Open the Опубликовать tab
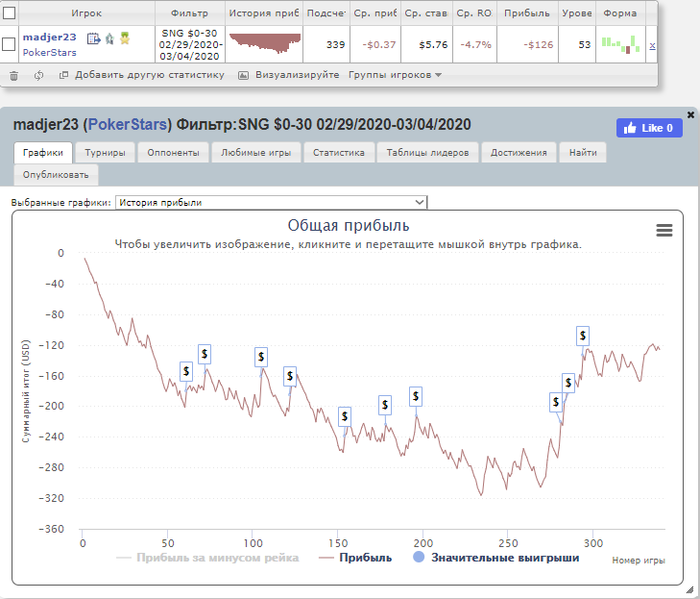 [56, 175]
